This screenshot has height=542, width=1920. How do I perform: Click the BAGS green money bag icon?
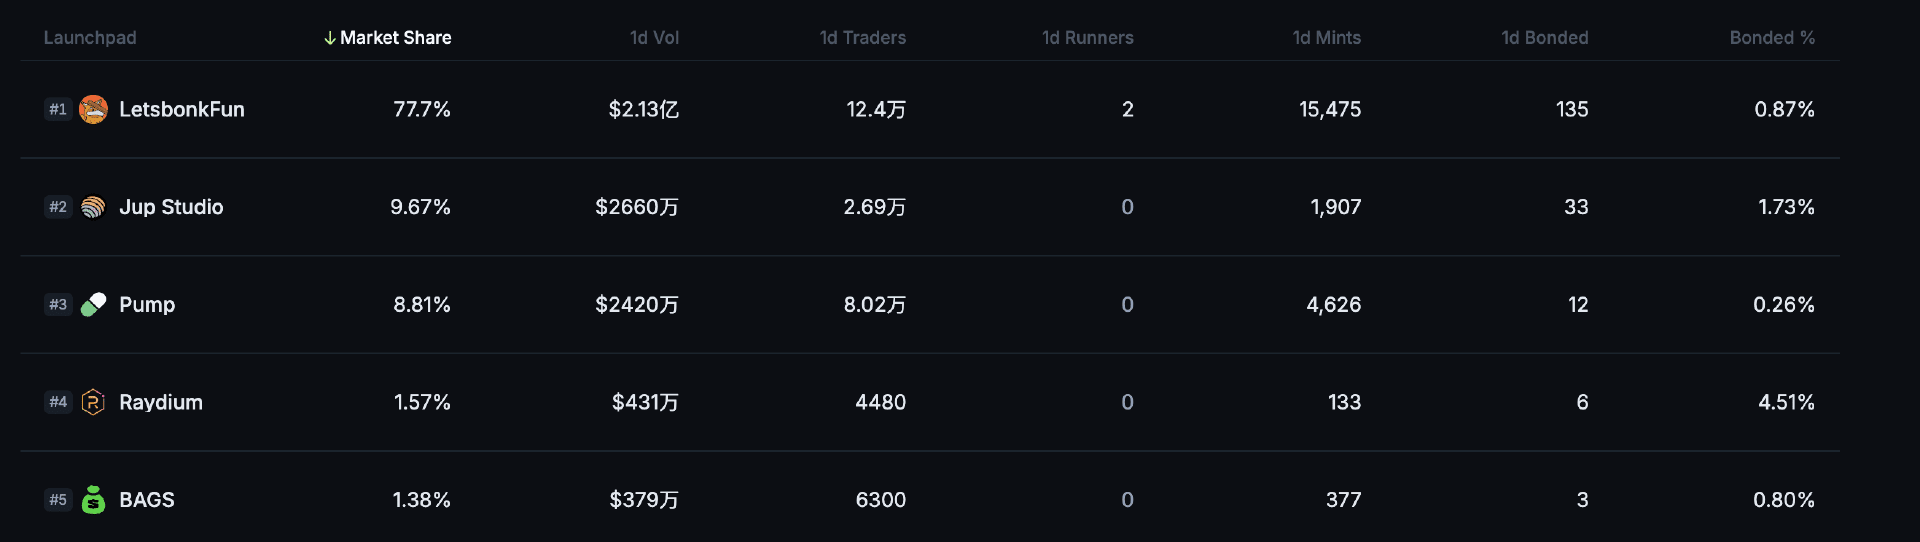click(93, 499)
